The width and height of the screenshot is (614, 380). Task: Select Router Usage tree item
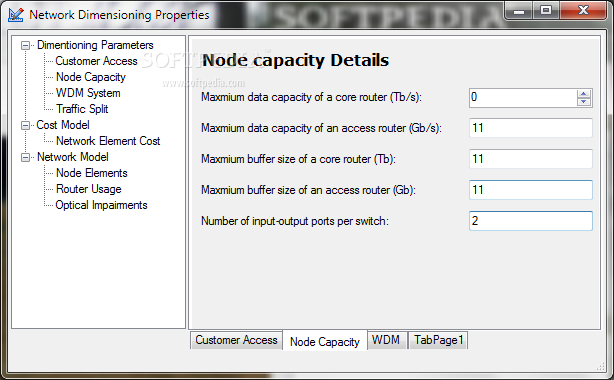pyautogui.click(x=88, y=189)
